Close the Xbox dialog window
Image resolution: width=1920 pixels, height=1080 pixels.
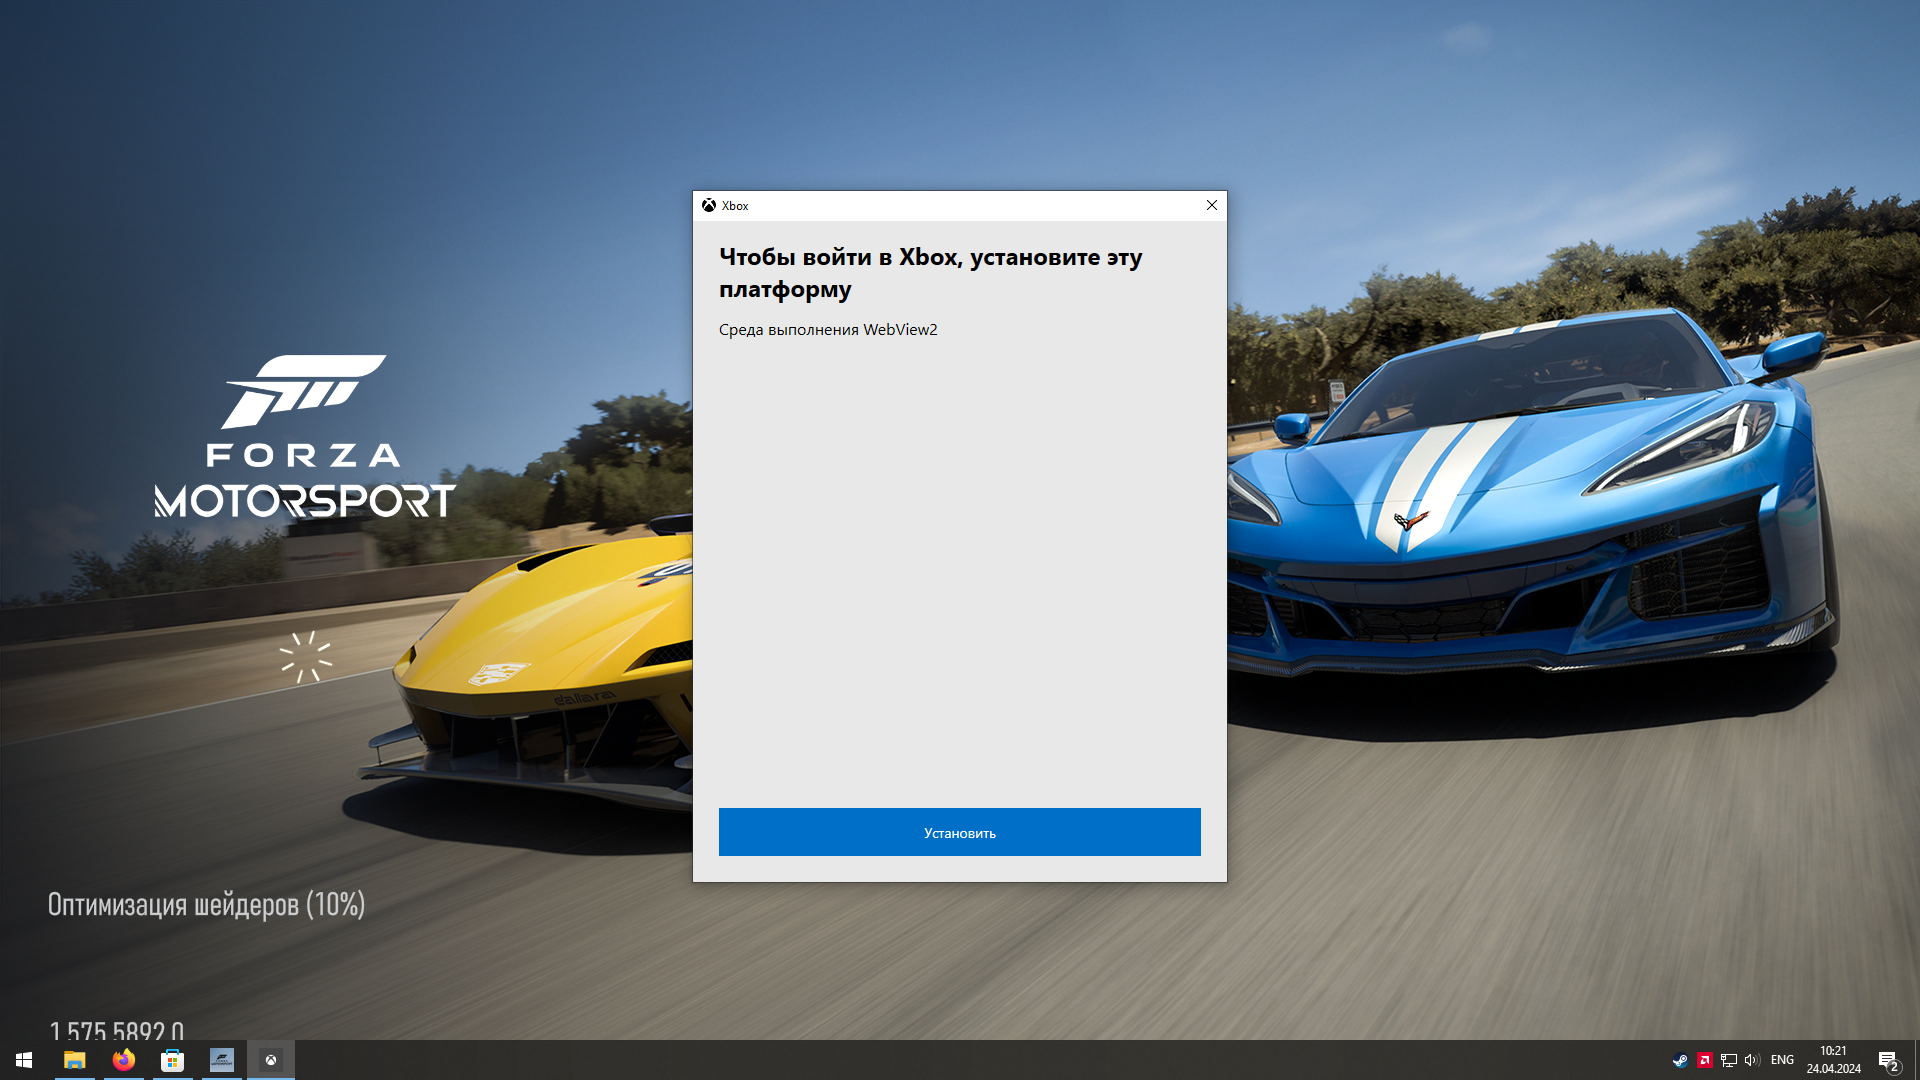1211,205
